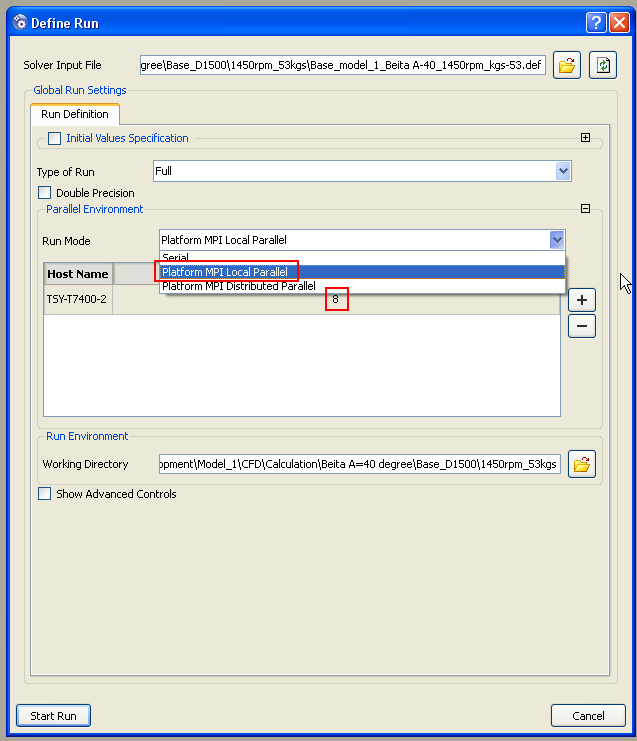Toggle the Double Precision checkbox
The width and height of the screenshot is (637, 741).
click(x=44, y=193)
